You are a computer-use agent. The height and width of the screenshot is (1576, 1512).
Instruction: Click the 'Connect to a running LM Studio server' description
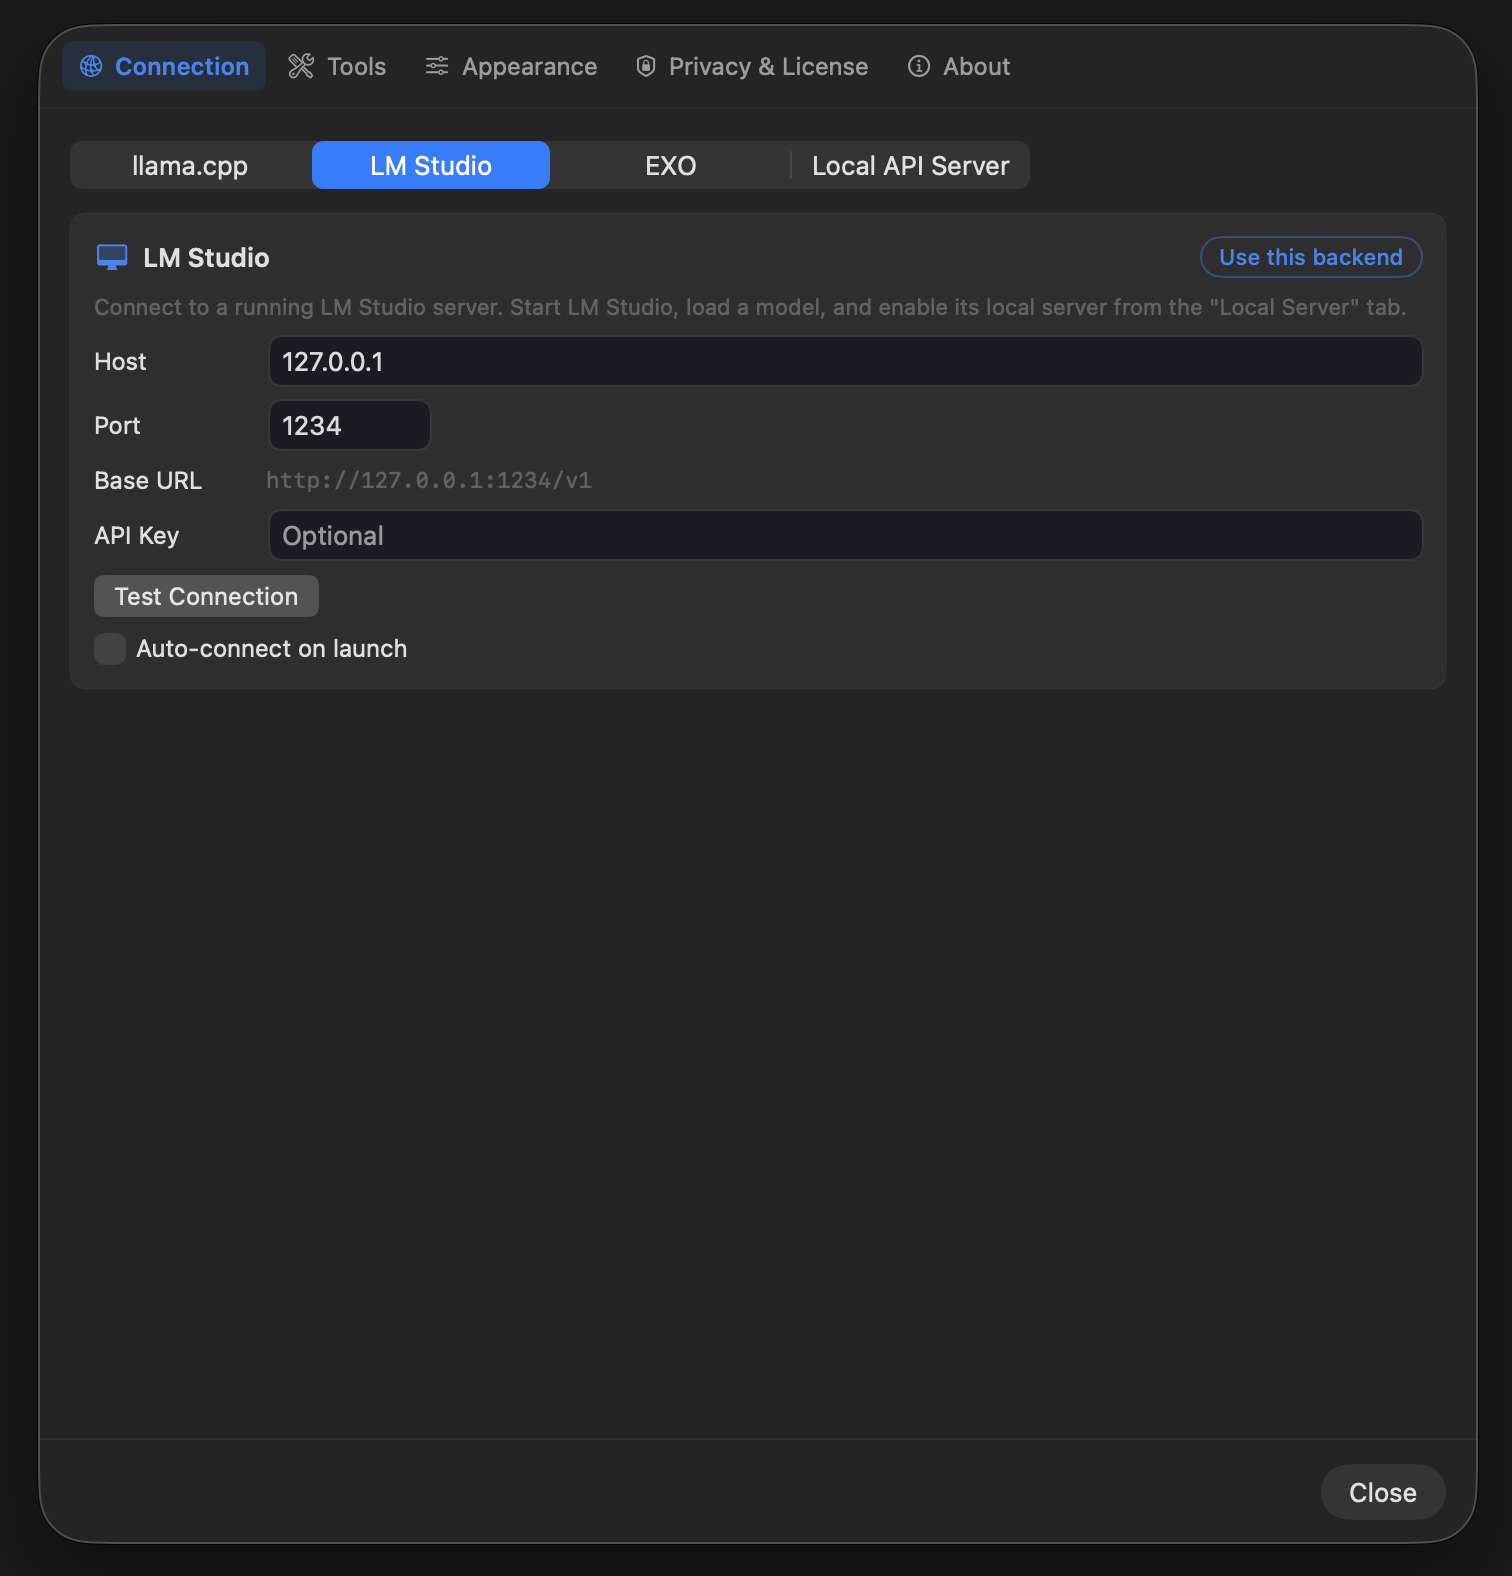(750, 307)
